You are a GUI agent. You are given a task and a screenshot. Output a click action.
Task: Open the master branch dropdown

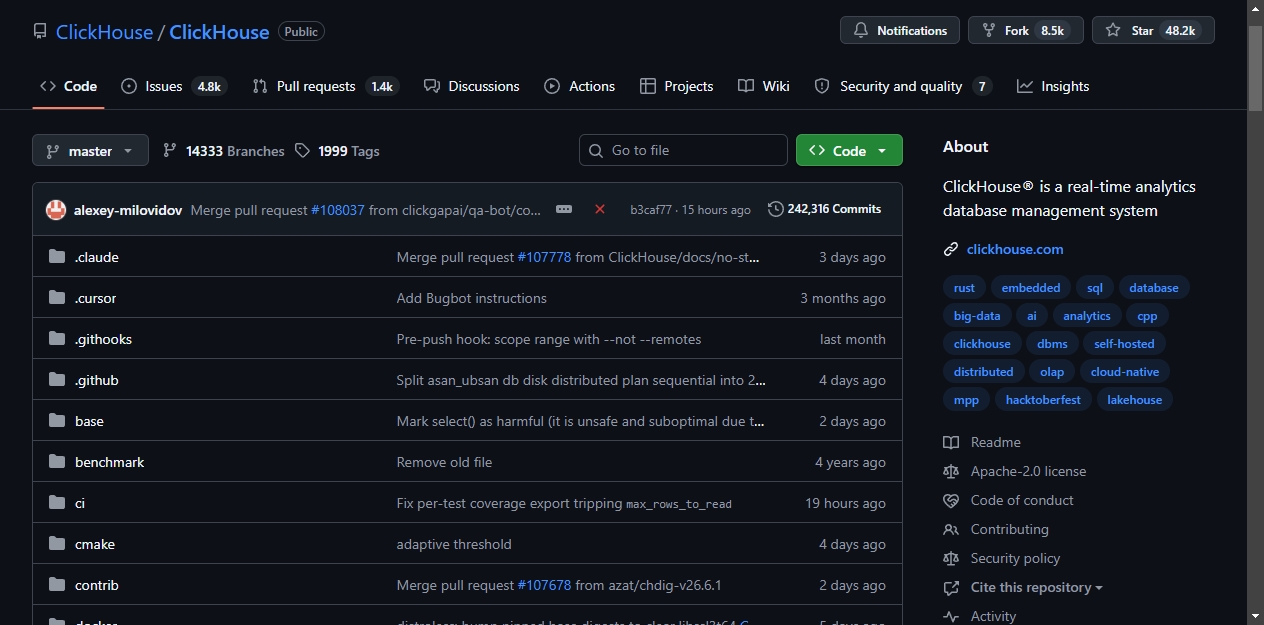[90, 150]
